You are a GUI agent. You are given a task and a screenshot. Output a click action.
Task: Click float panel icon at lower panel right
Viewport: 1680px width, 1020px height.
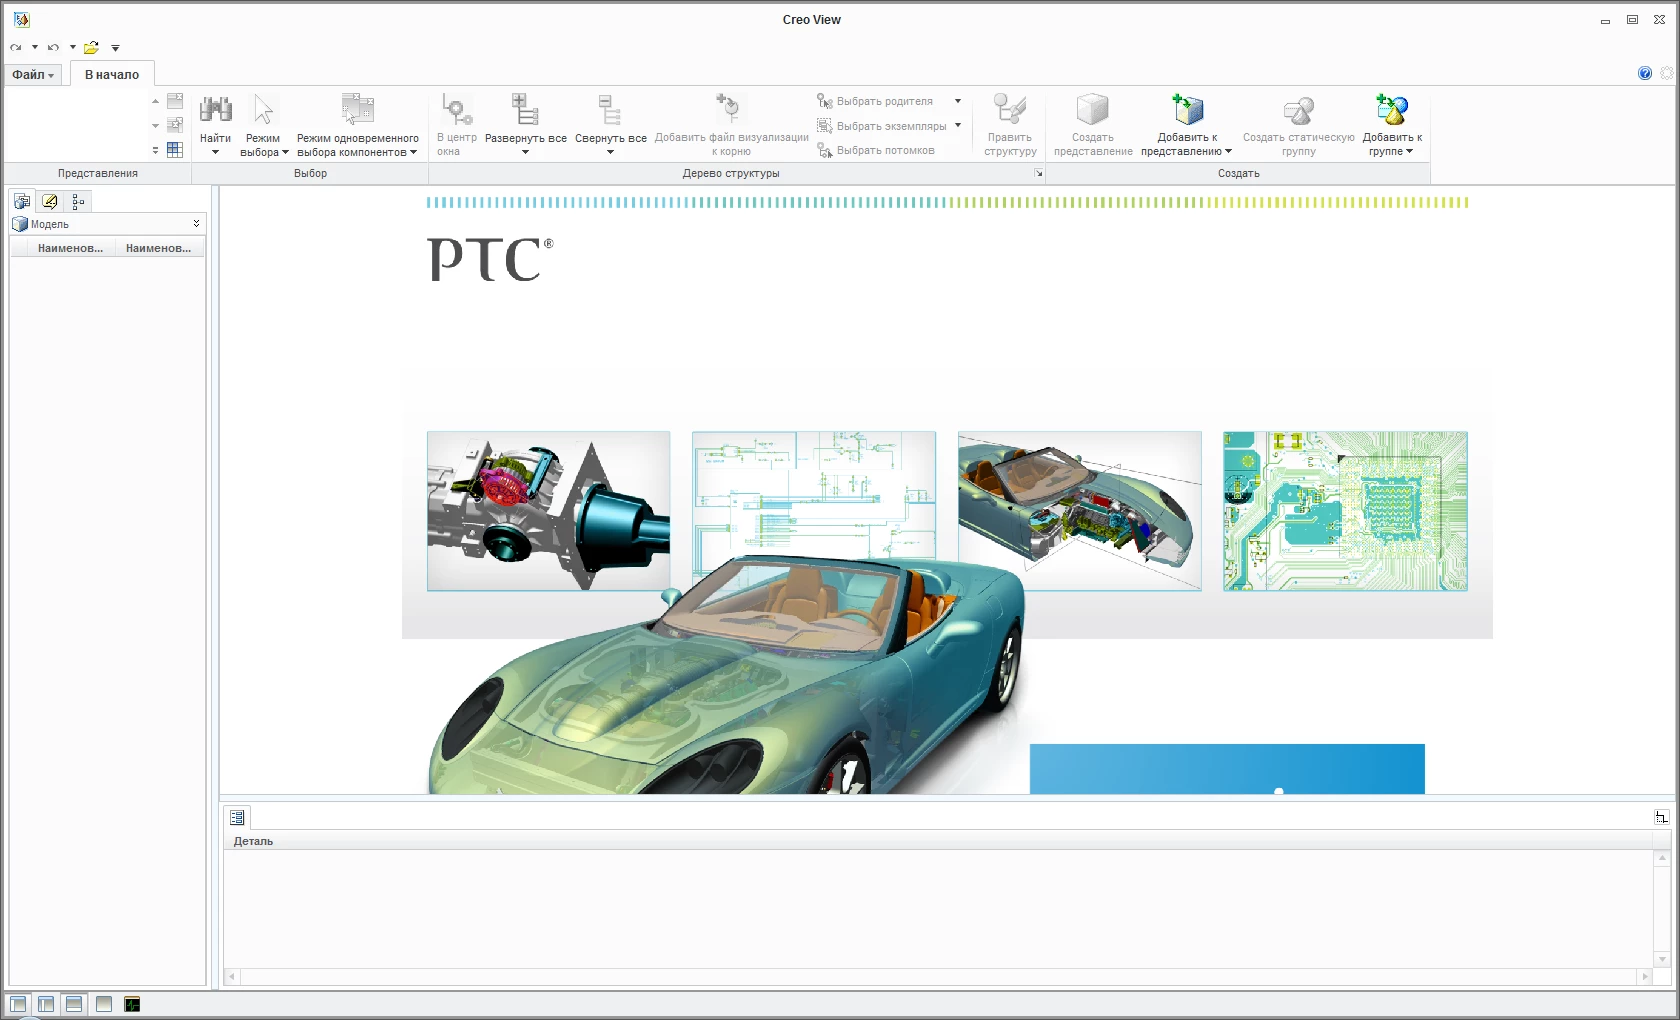coord(1661,817)
